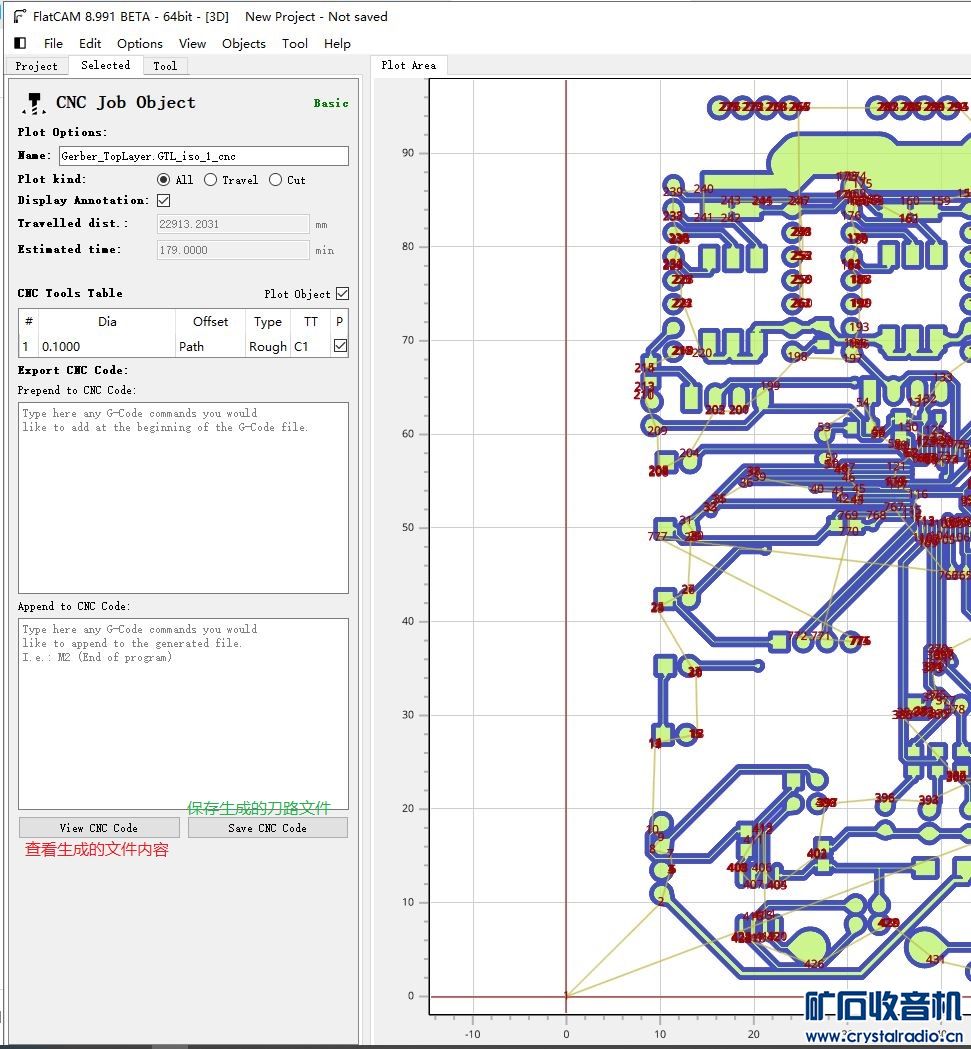Click the FlatCAM logo in title bar

(18, 16)
